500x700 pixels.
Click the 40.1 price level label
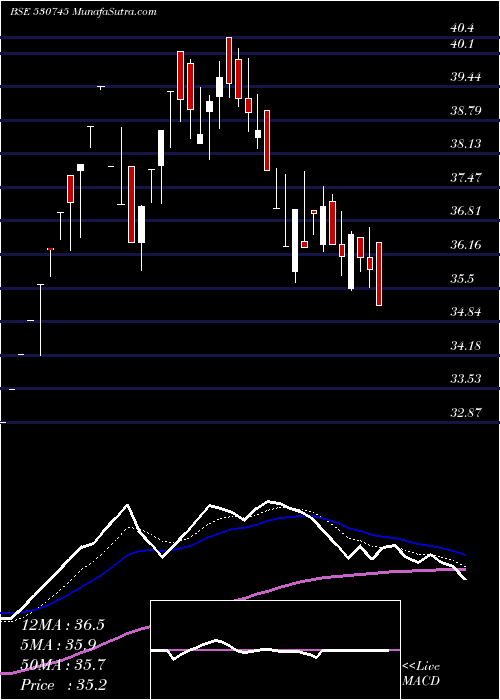click(462, 44)
